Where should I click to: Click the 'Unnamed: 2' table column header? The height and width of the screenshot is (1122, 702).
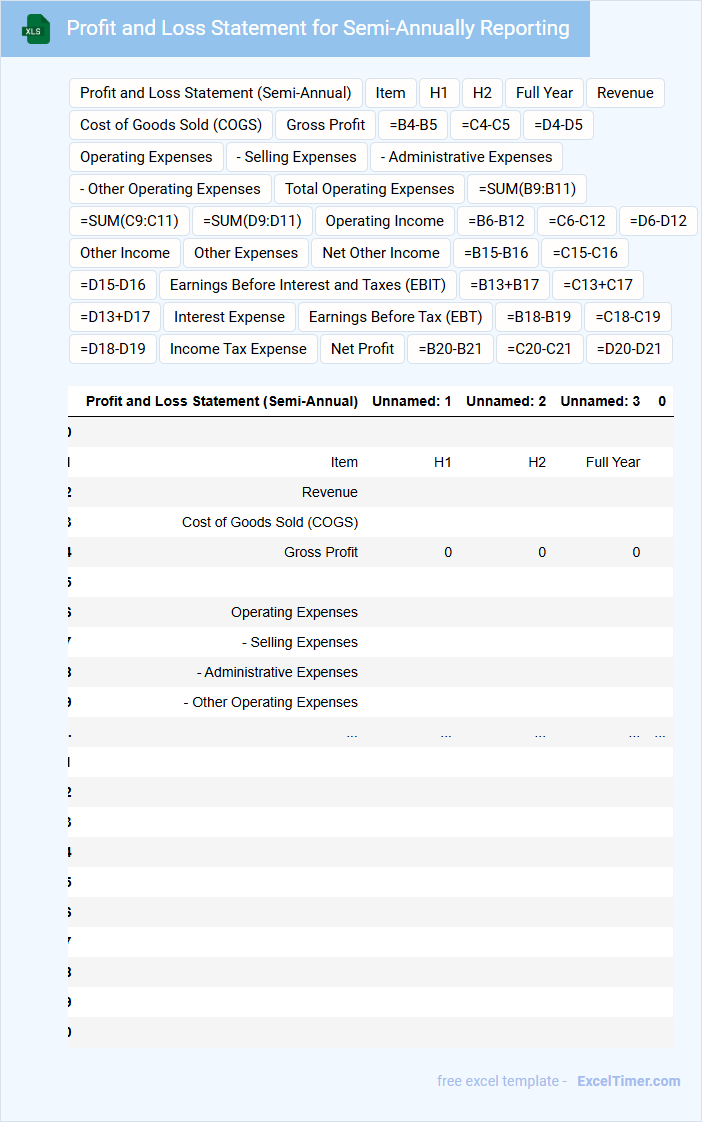(506, 401)
